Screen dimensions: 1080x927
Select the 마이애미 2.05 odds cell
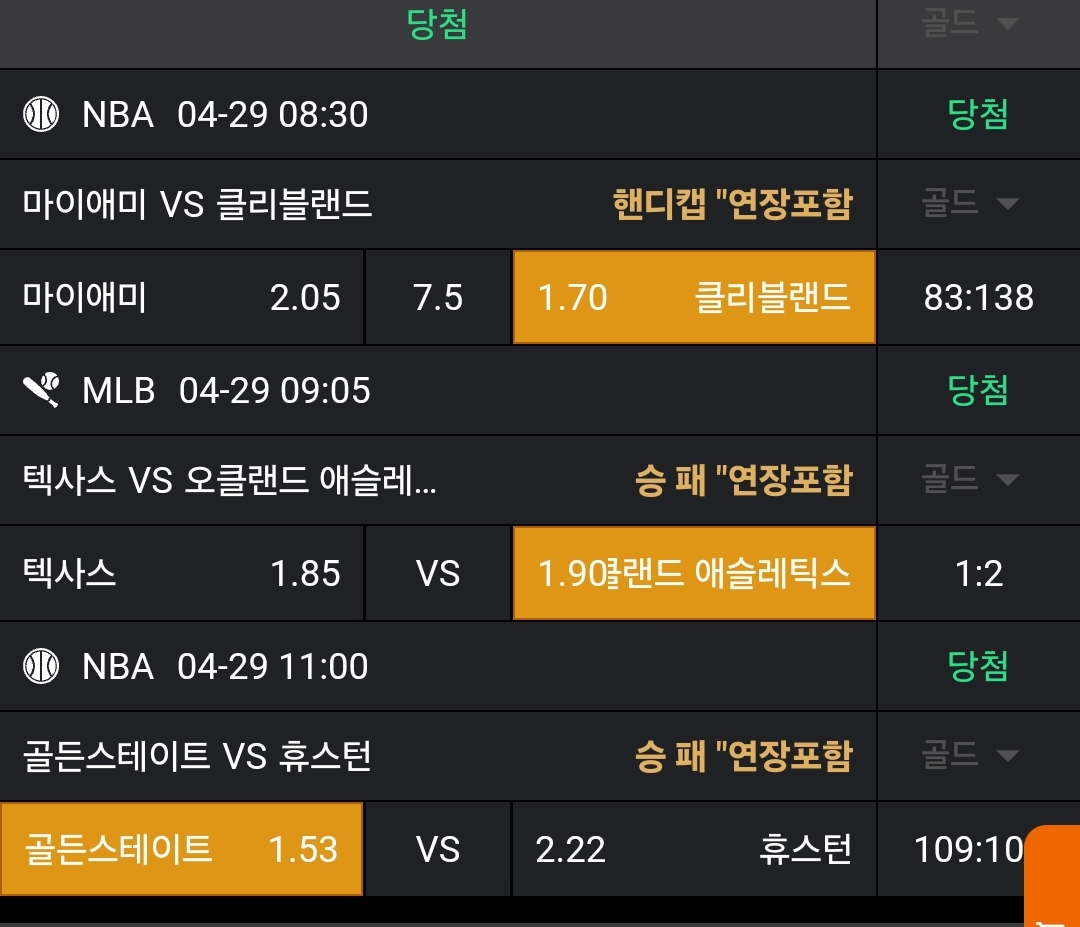[181, 298]
